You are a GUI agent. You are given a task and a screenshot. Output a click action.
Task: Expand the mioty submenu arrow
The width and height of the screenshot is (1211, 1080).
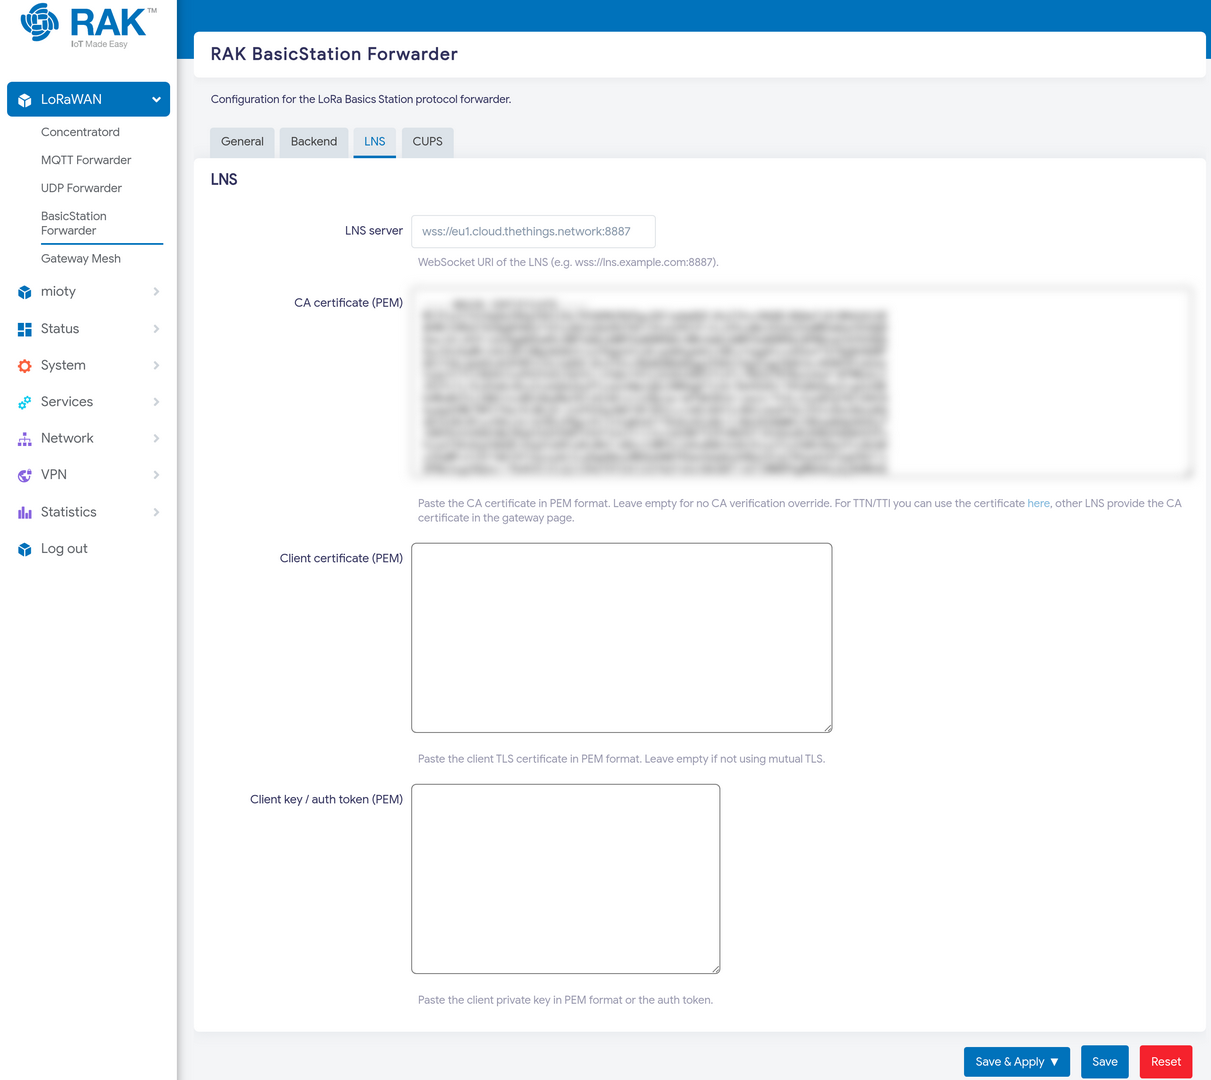click(156, 292)
